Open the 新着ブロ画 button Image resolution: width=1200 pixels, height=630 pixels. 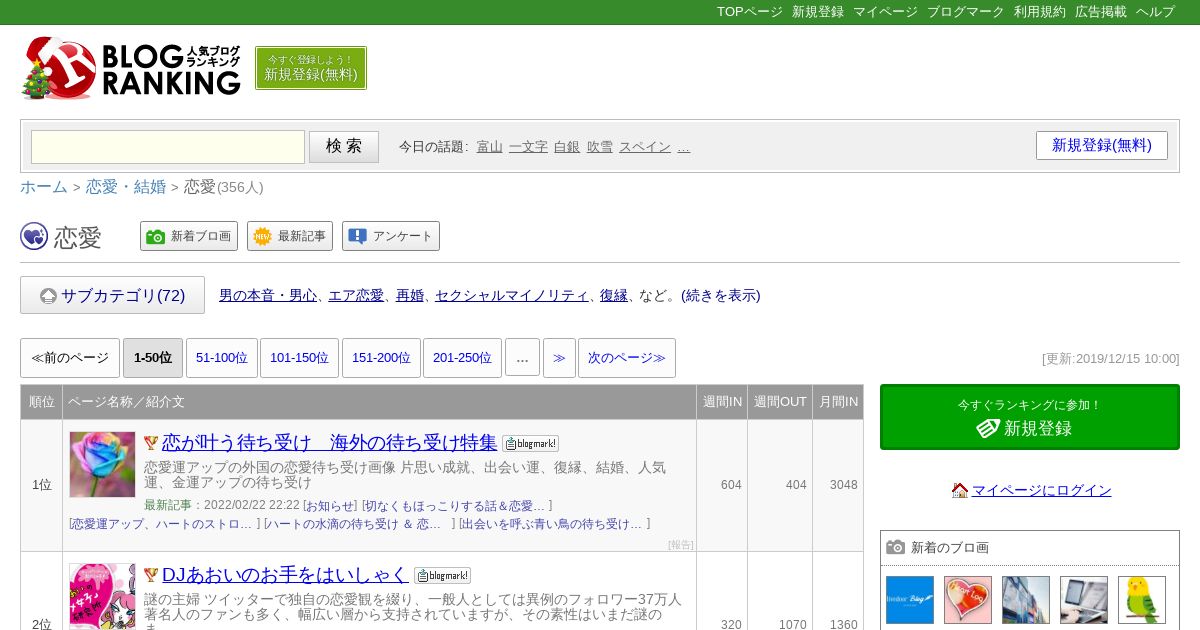(189, 236)
